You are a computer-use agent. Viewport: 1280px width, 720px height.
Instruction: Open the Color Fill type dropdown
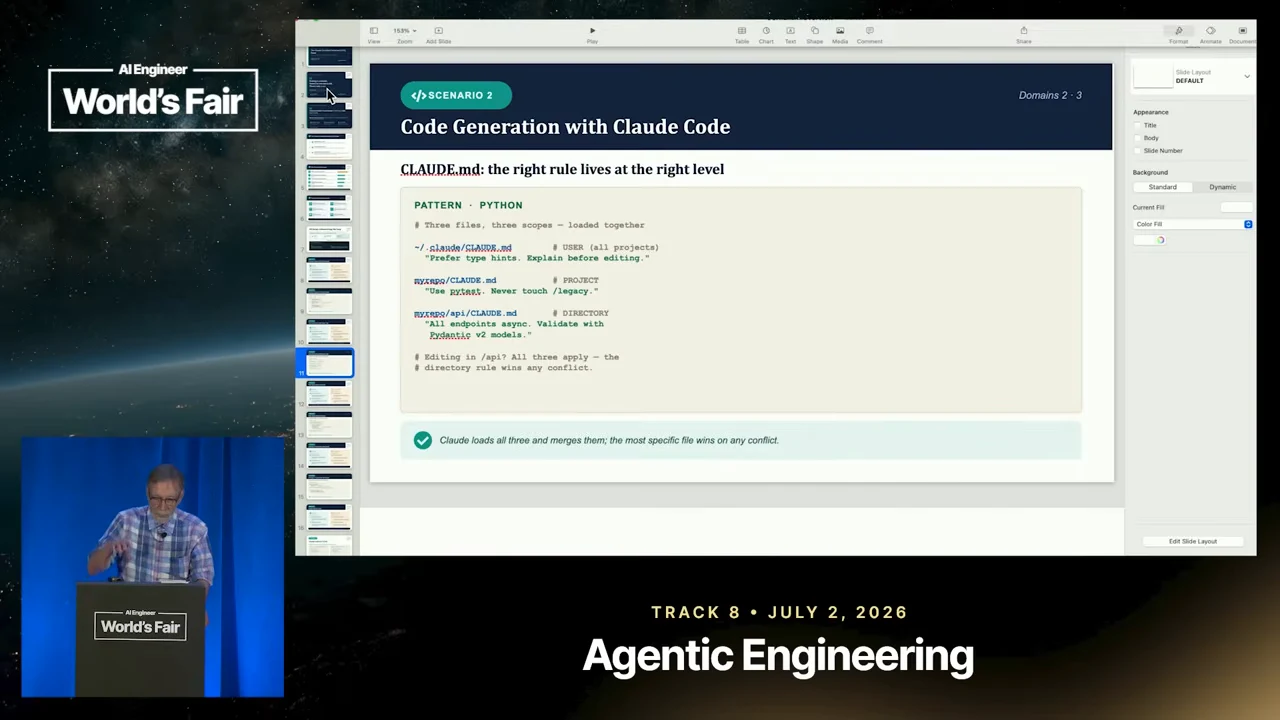(1192, 224)
